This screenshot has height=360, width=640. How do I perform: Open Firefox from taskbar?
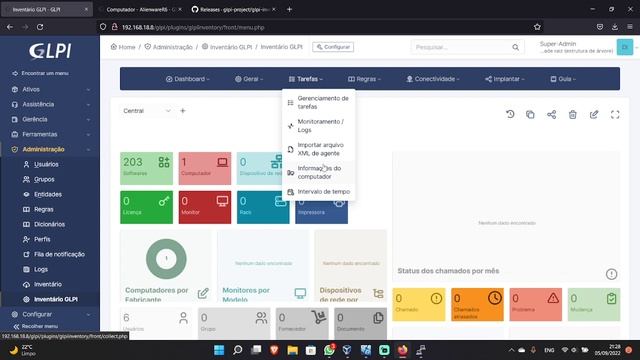click(x=402, y=350)
